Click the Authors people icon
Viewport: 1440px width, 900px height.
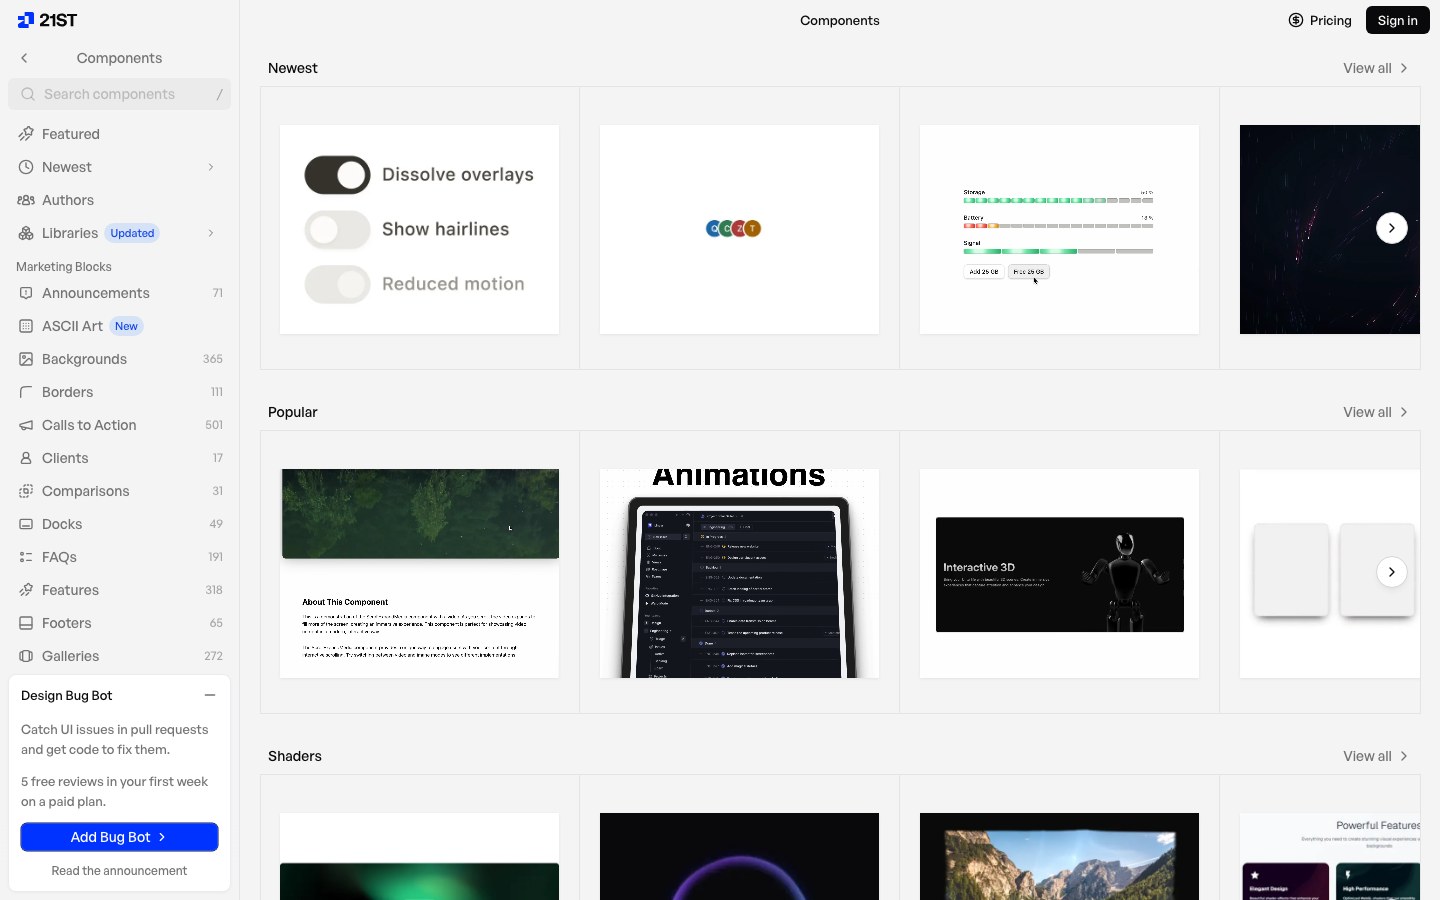[x=26, y=200]
